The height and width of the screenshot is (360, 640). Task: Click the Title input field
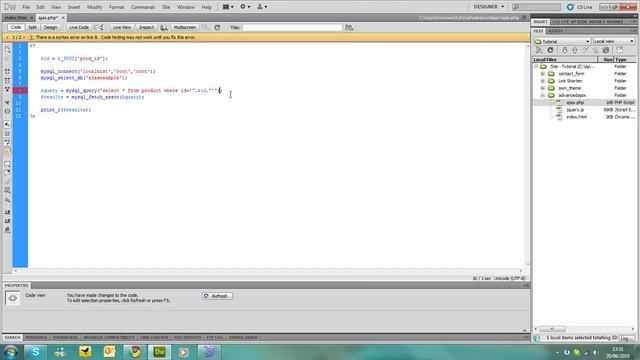292,27
